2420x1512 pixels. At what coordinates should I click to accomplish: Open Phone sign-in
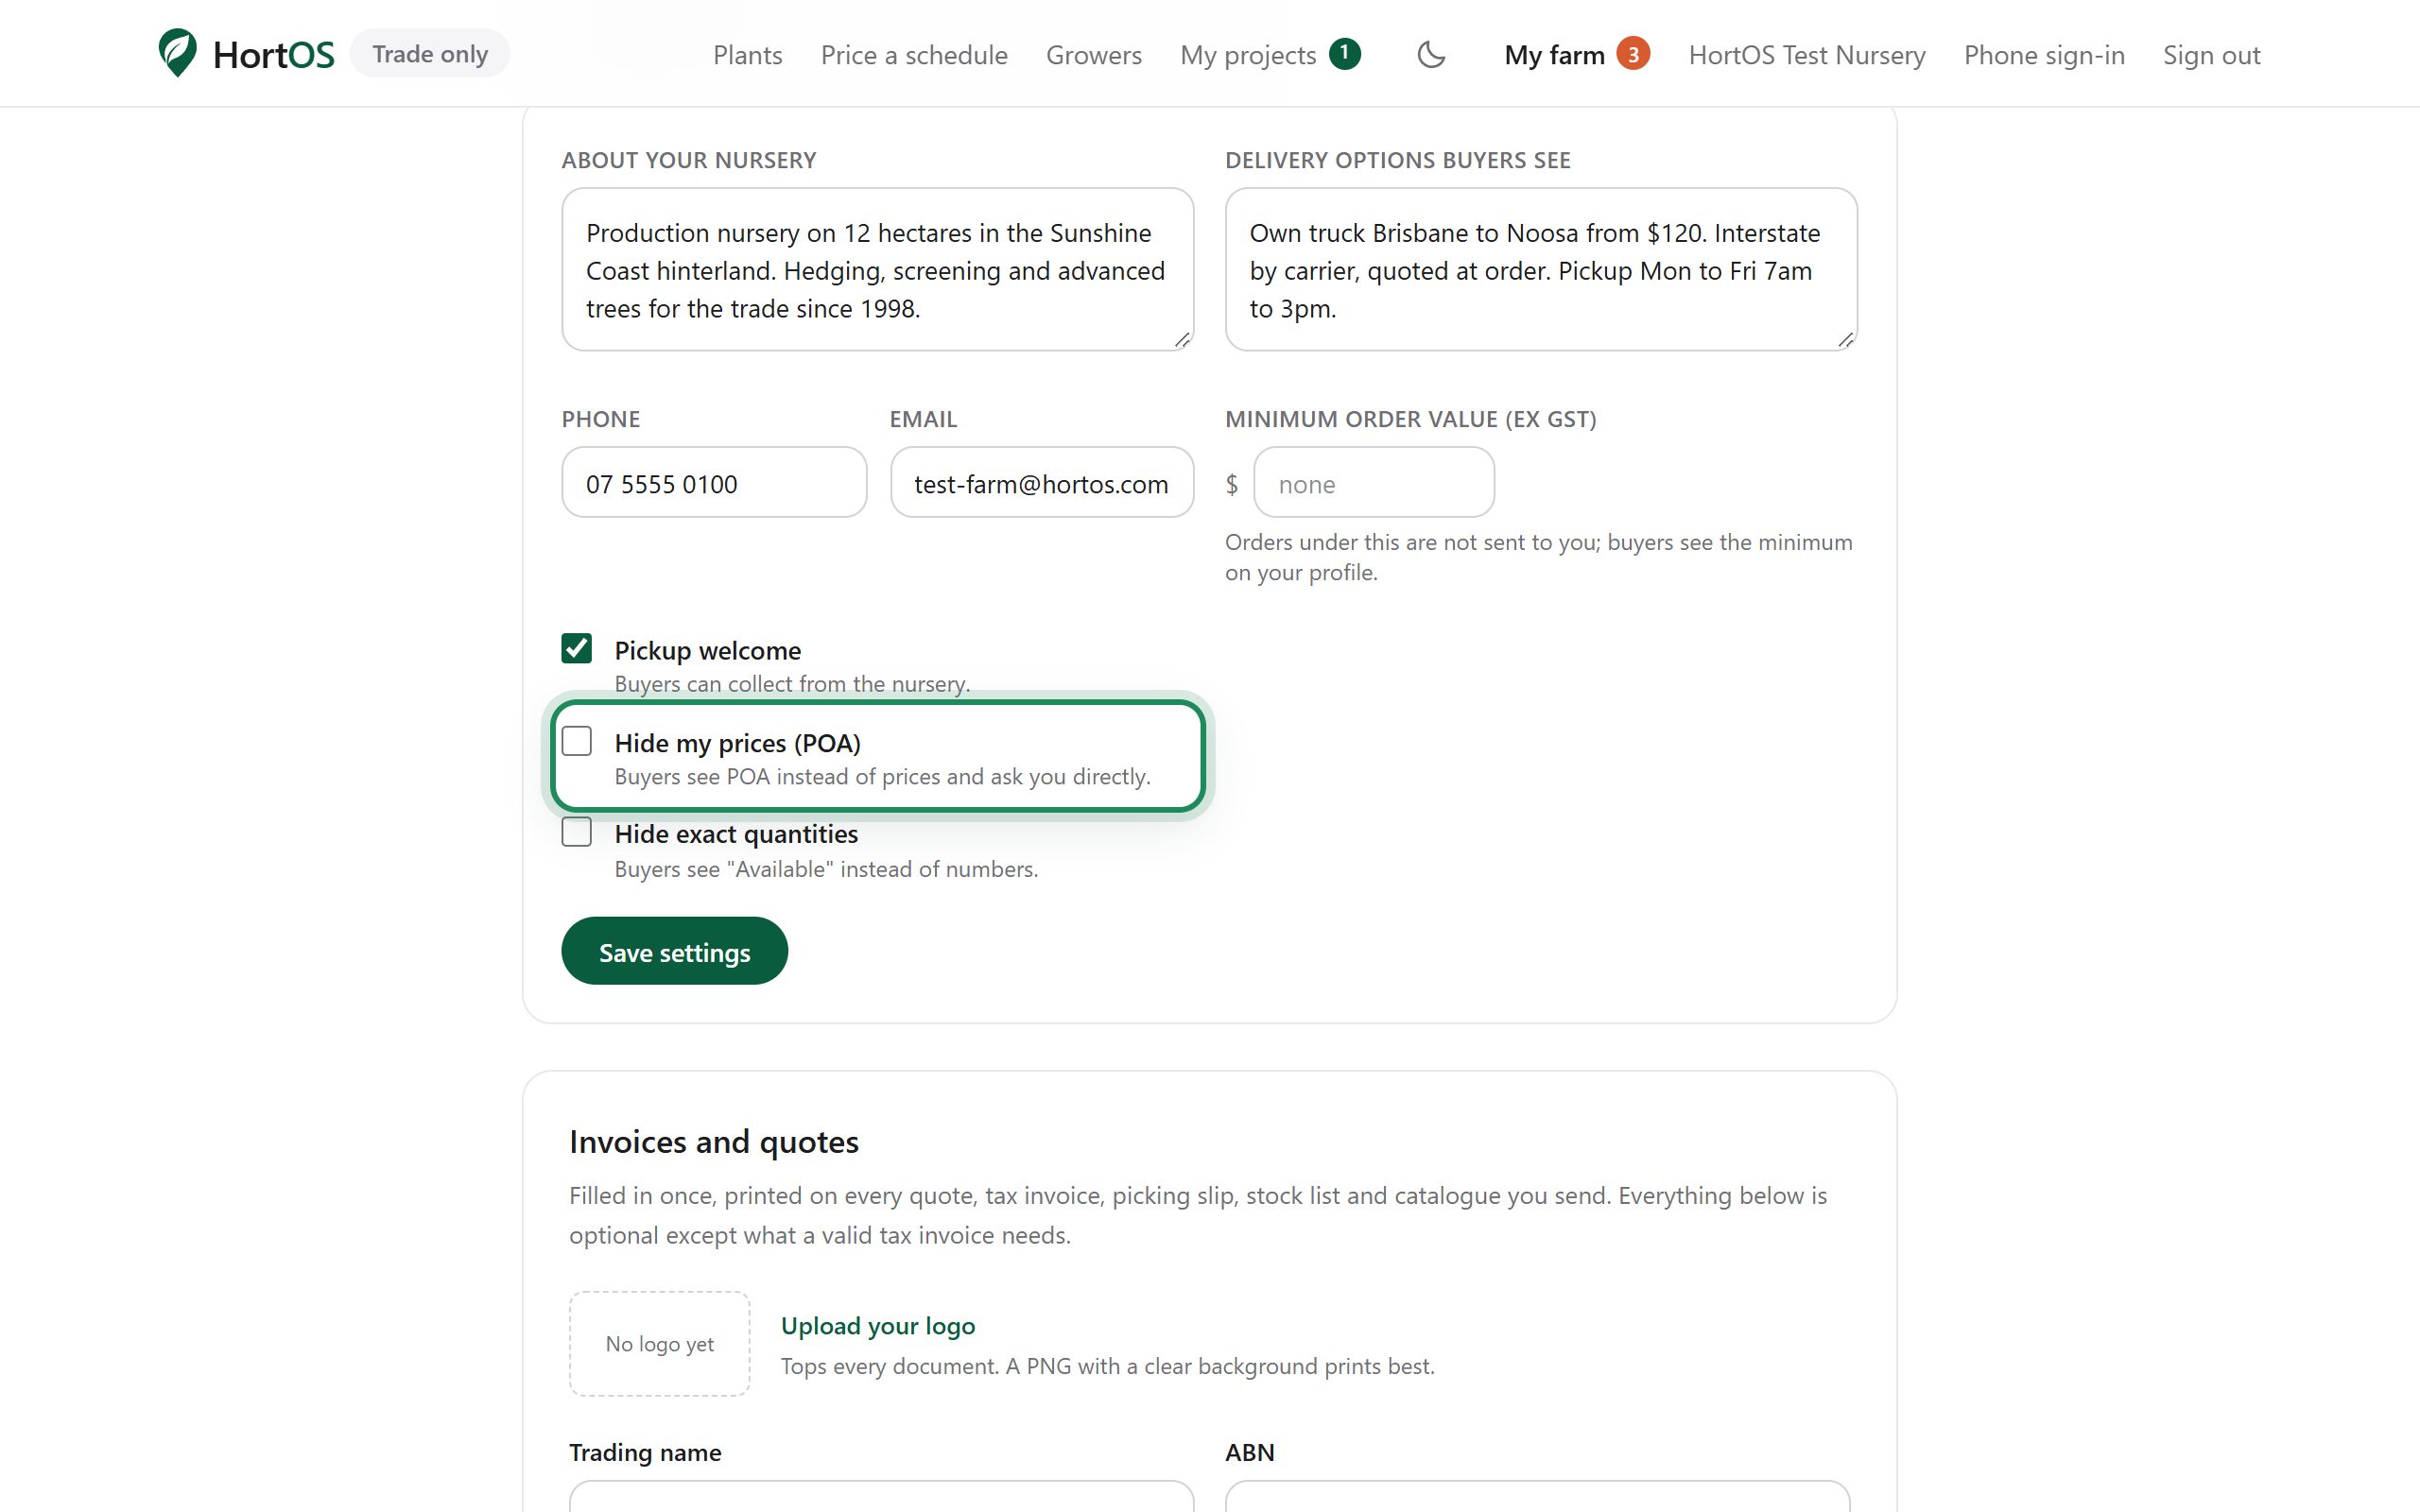pos(2044,55)
